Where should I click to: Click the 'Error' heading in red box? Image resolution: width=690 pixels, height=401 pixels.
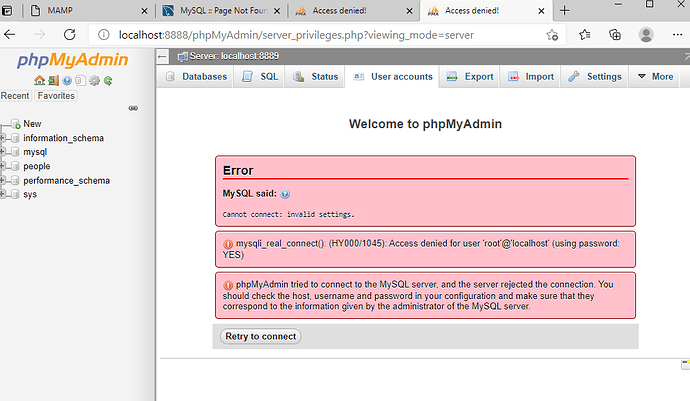pyautogui.click(x=238, y=170)
